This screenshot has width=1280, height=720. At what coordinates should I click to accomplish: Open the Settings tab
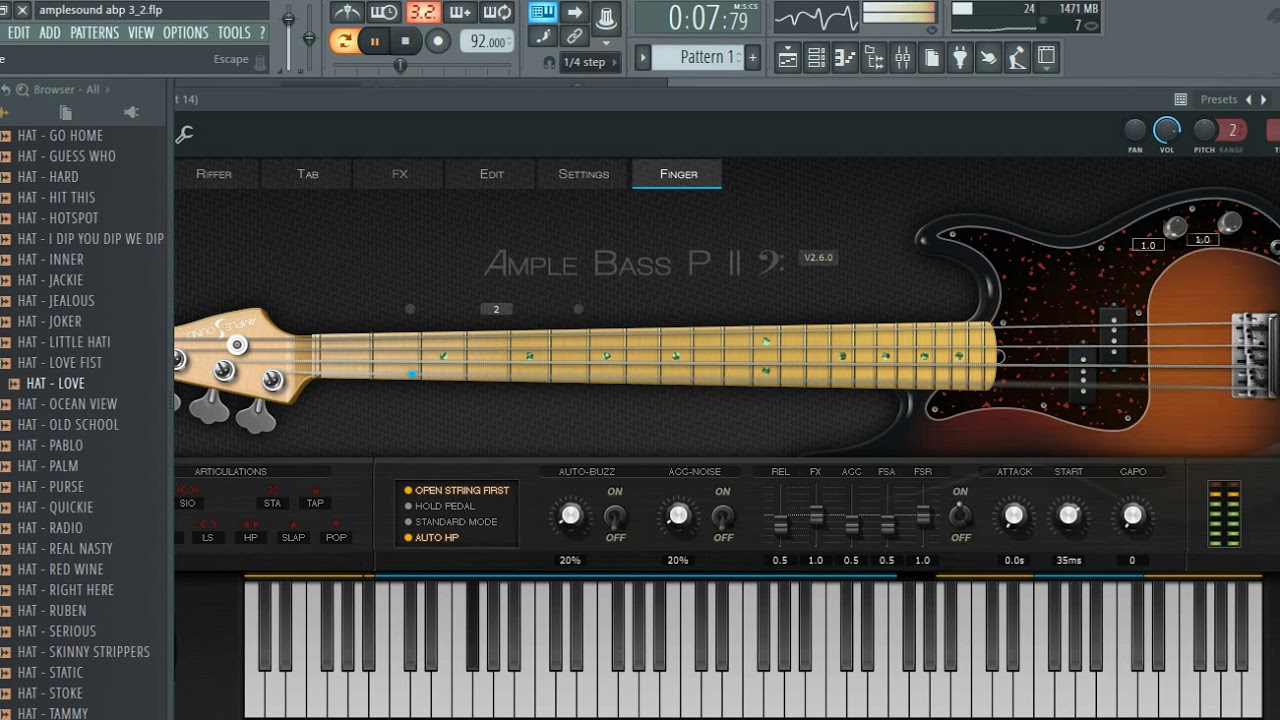click(x=584, y=174)
